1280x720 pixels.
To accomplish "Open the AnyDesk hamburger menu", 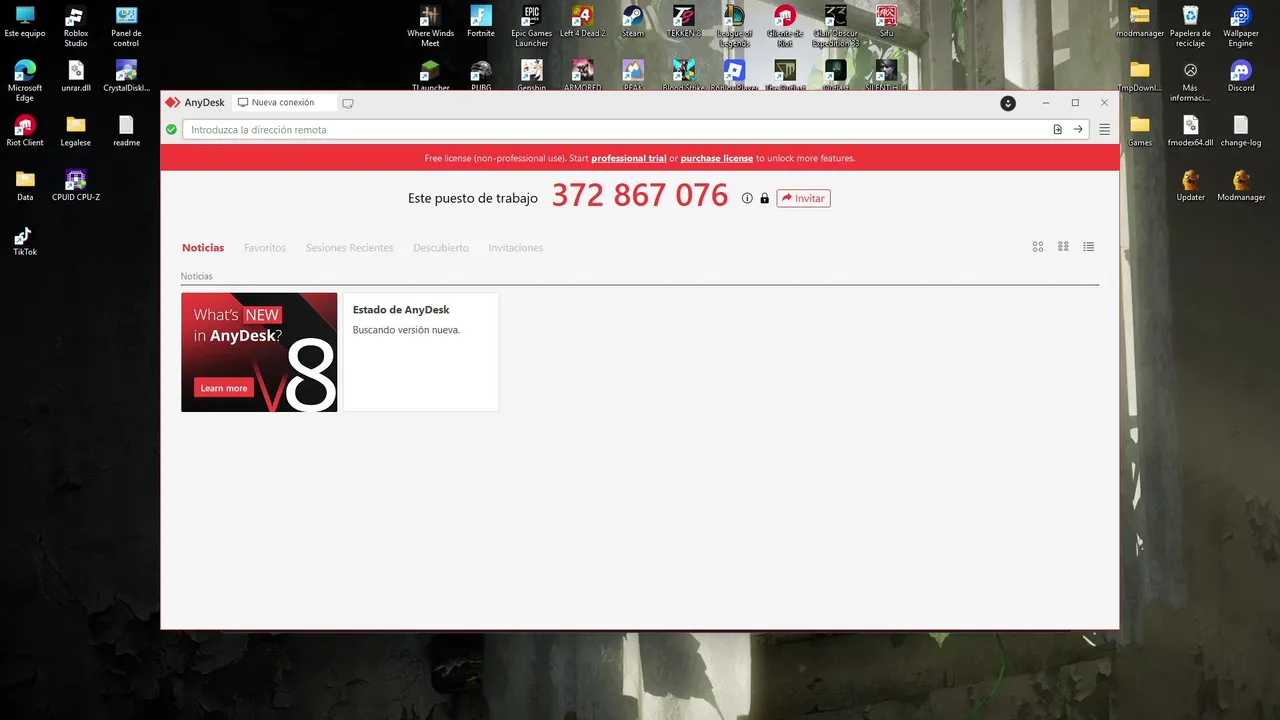I will 1104,129.
